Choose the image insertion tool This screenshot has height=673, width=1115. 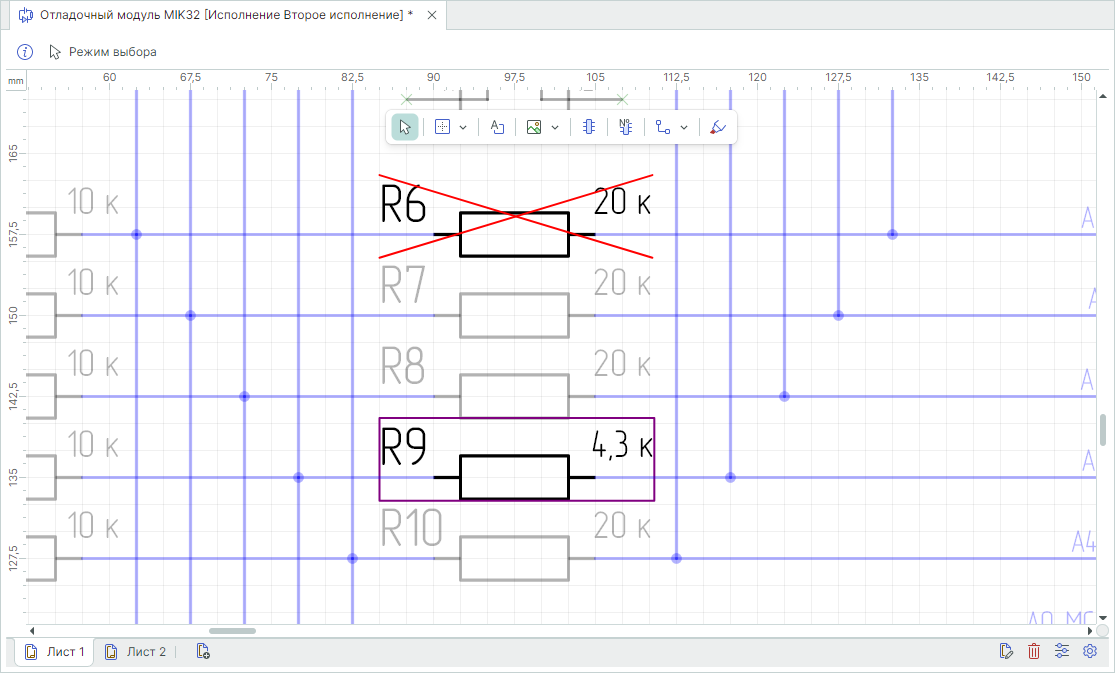pos(534,127)
